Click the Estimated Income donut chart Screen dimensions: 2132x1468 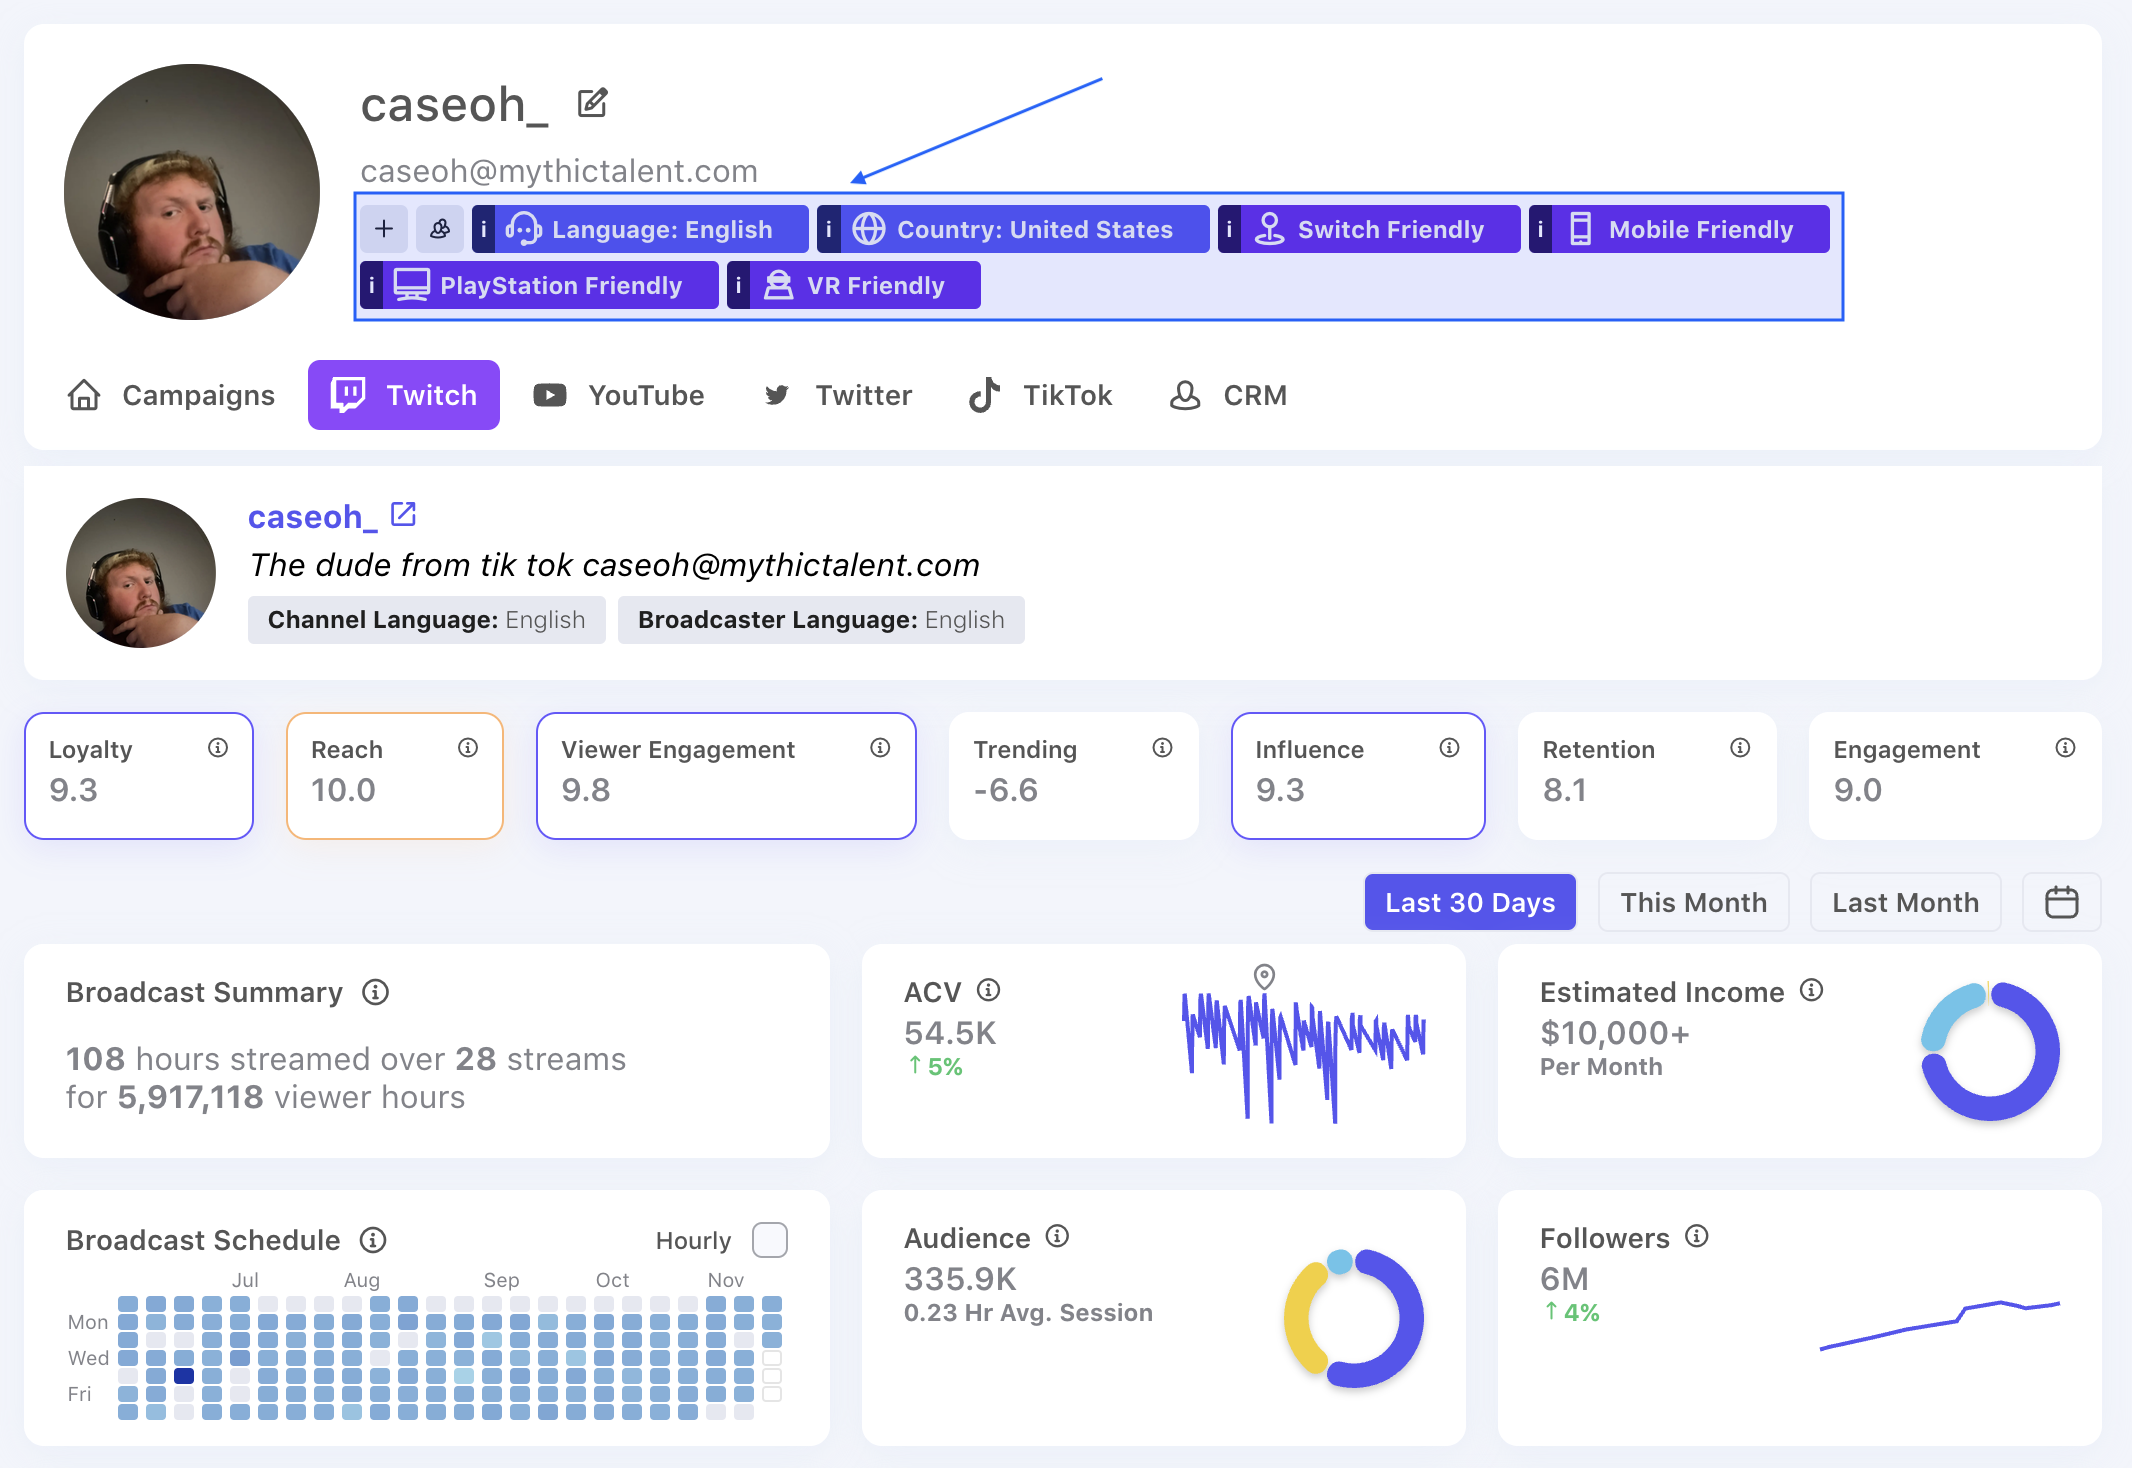(x=1989, y=1051)
